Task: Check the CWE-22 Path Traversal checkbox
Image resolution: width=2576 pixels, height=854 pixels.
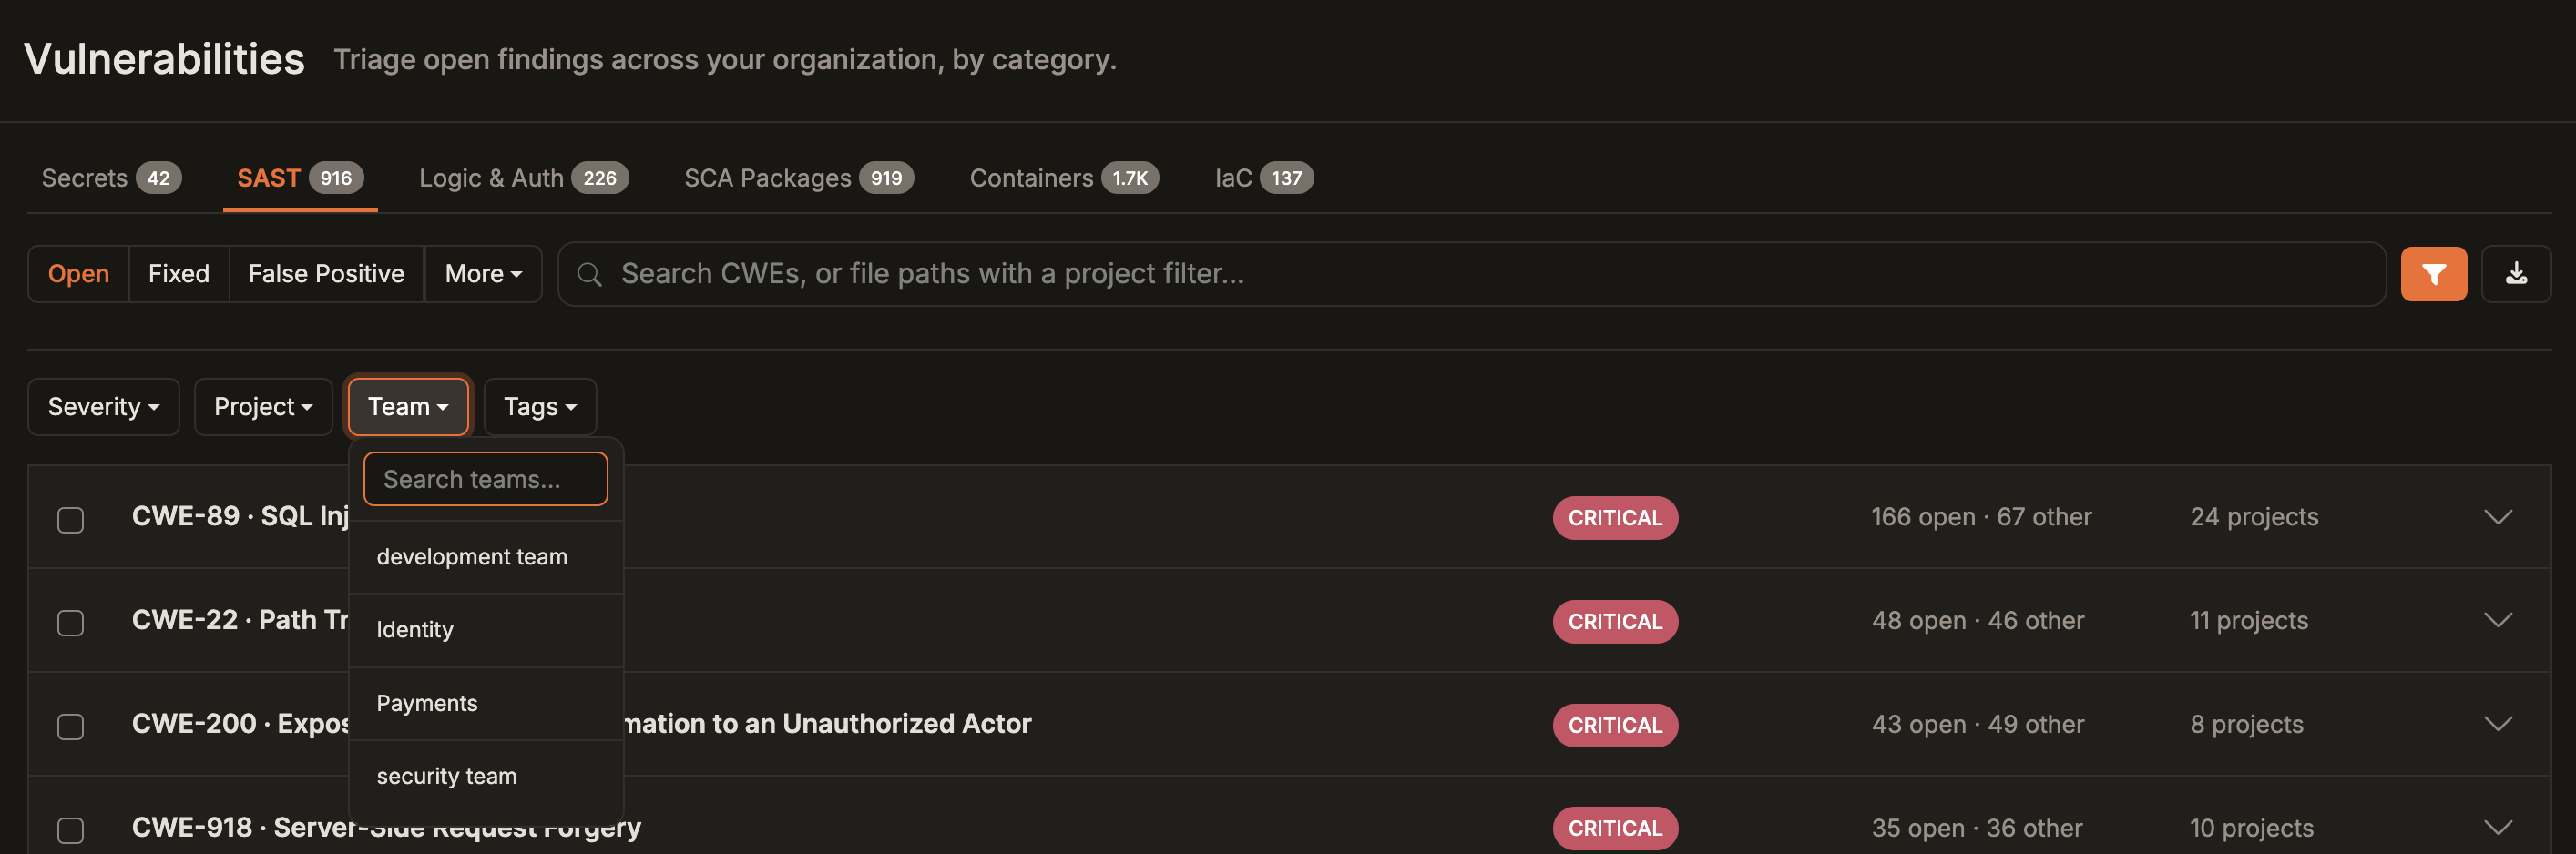Action: tap(70, 623)
